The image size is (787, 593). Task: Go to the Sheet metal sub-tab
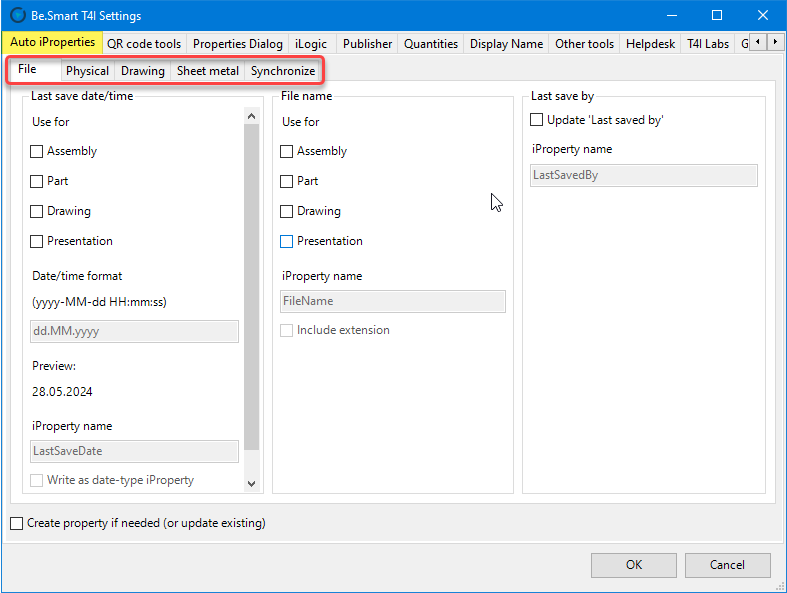pos(207,71)
